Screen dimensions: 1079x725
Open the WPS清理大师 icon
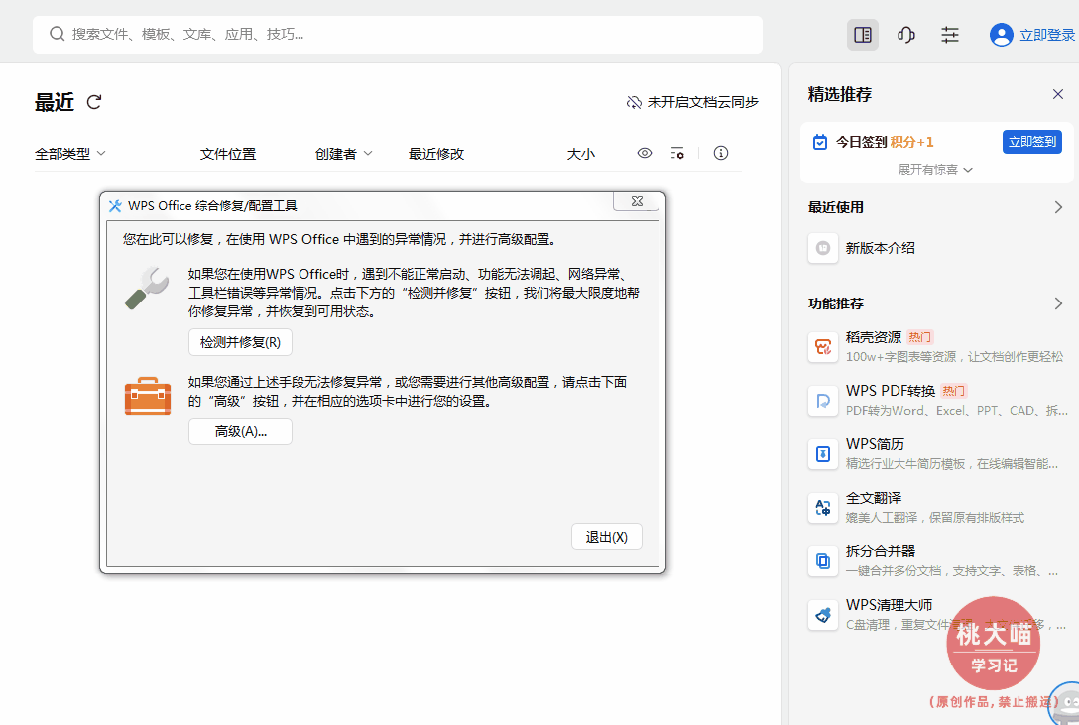[x=823, y=614]
